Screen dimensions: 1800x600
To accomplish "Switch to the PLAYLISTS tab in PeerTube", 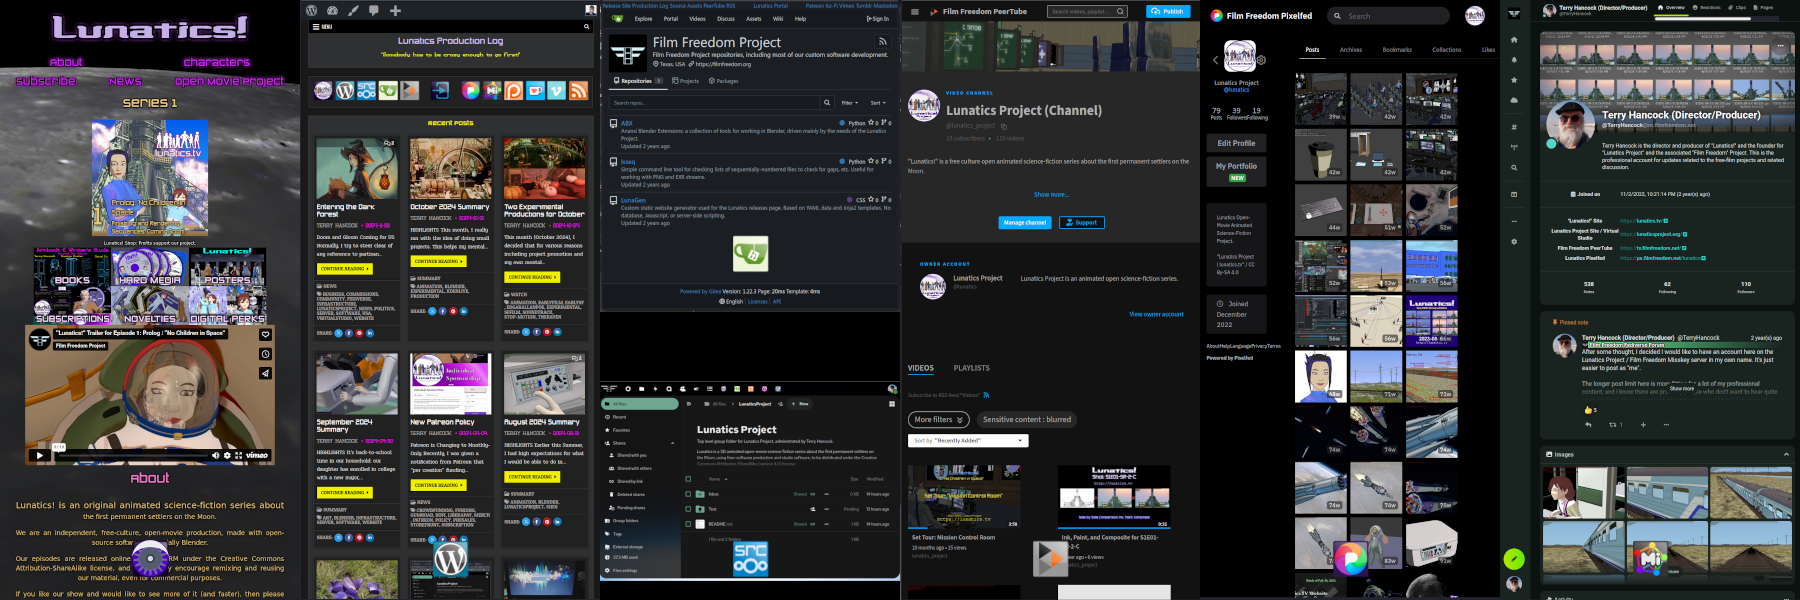I will pyautogui.click(x=971, y=368).
